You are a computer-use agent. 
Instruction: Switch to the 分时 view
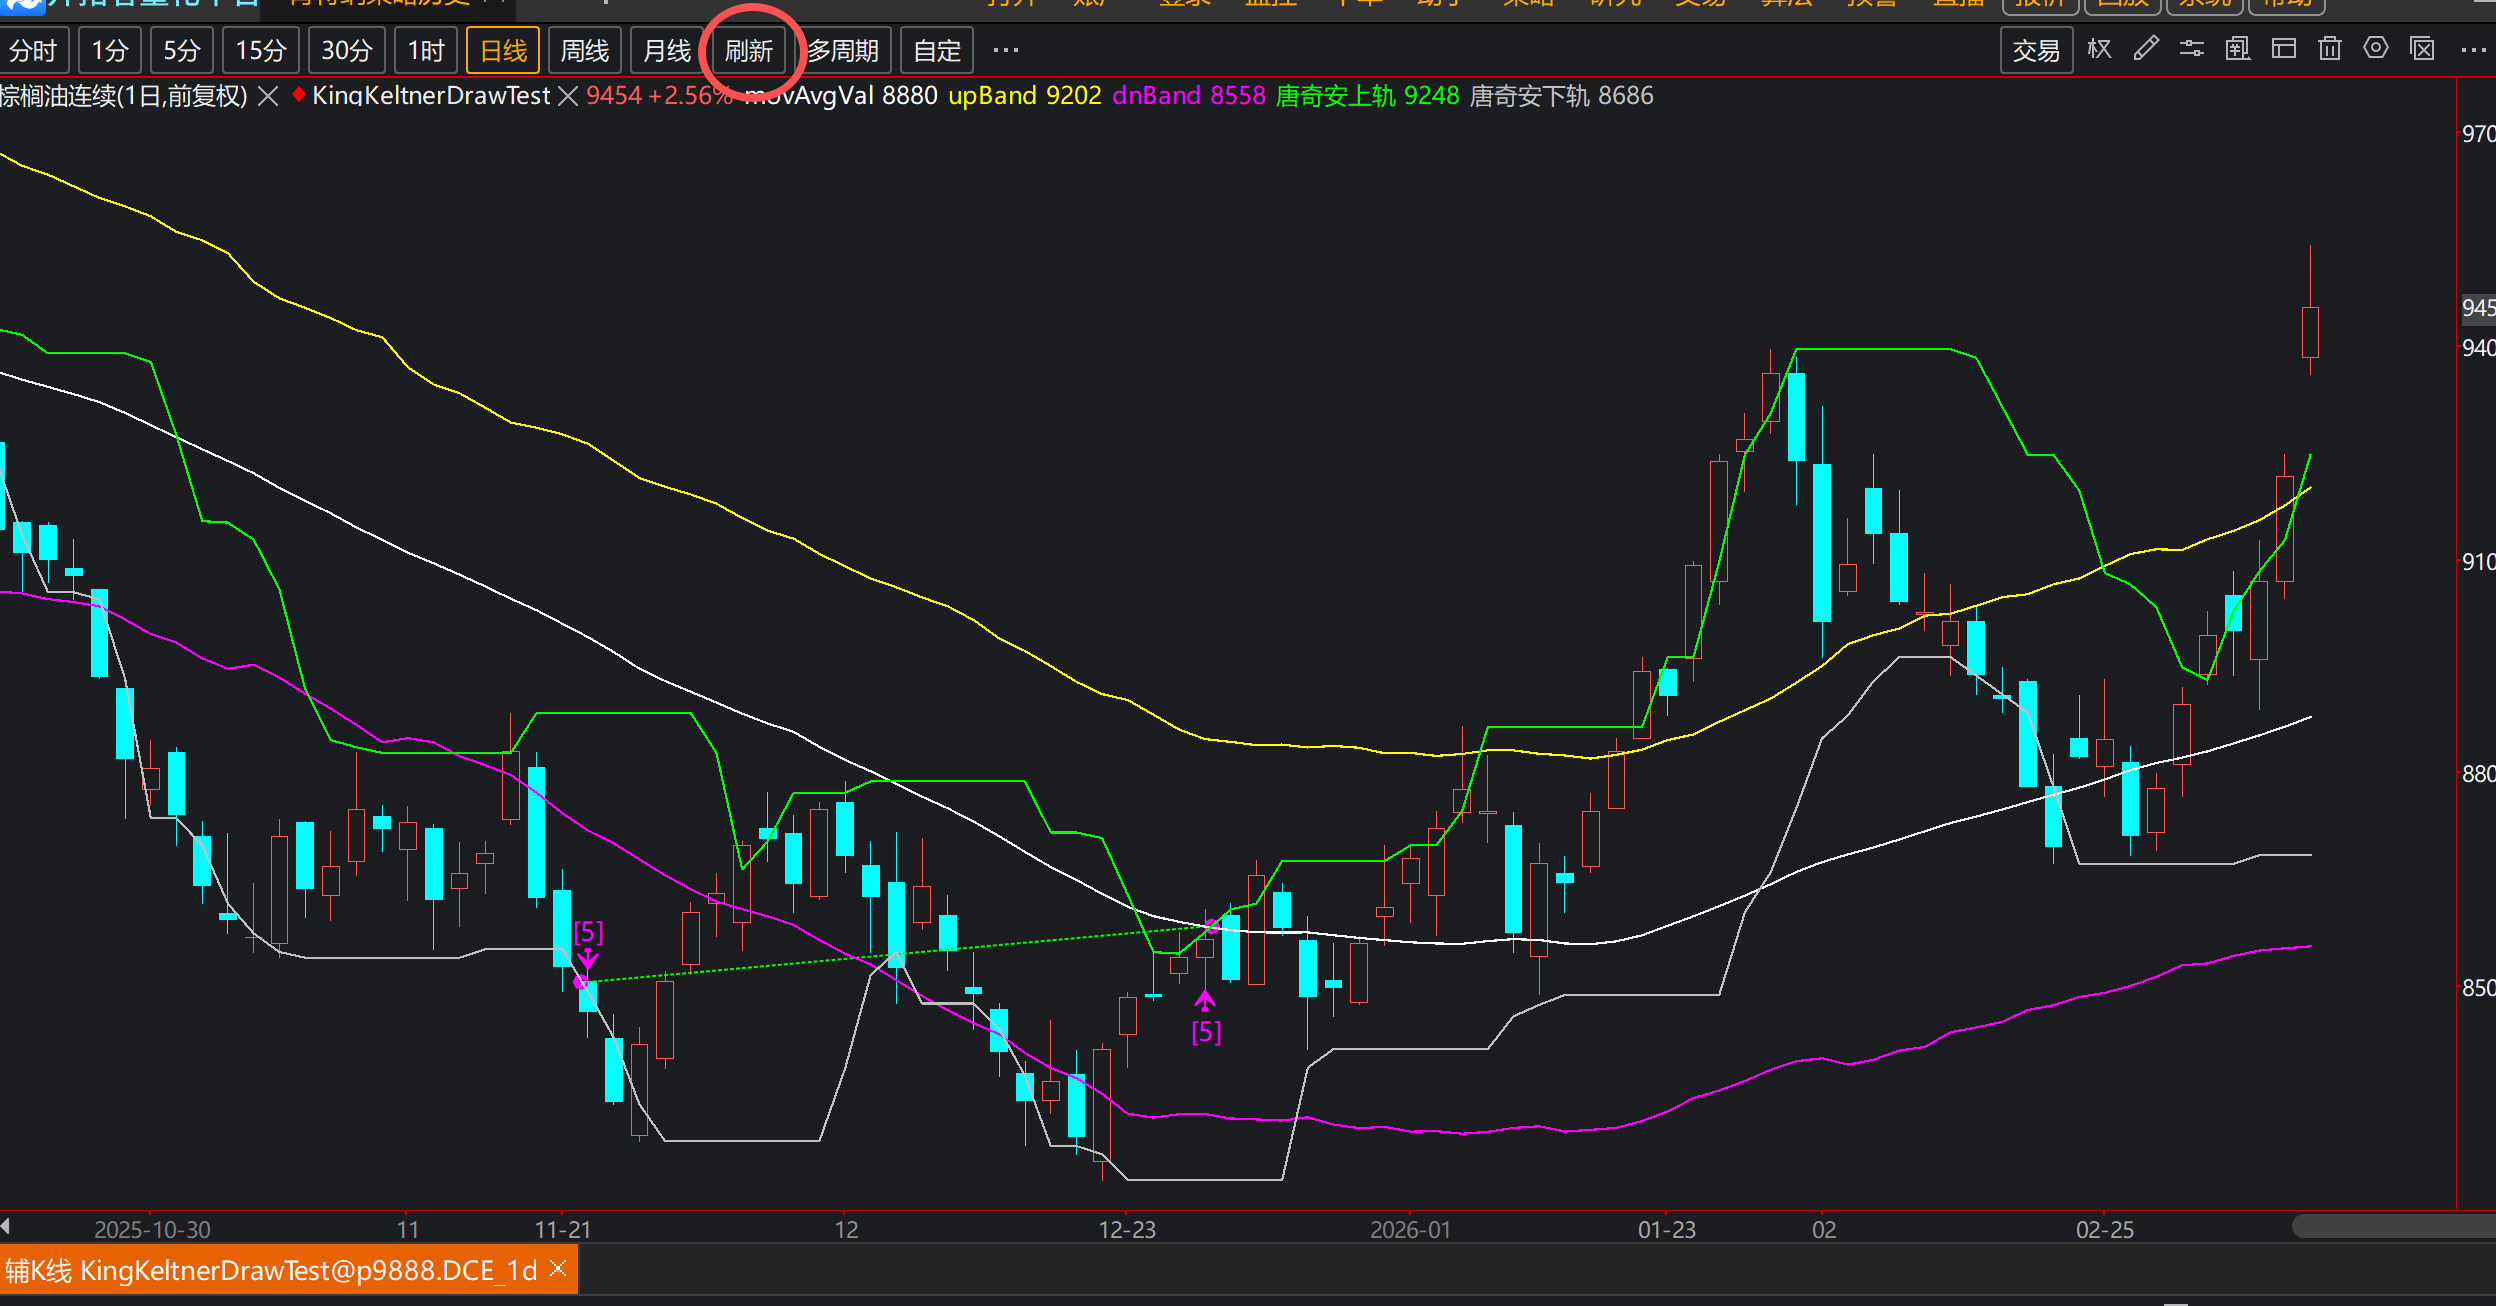[33, 51]
